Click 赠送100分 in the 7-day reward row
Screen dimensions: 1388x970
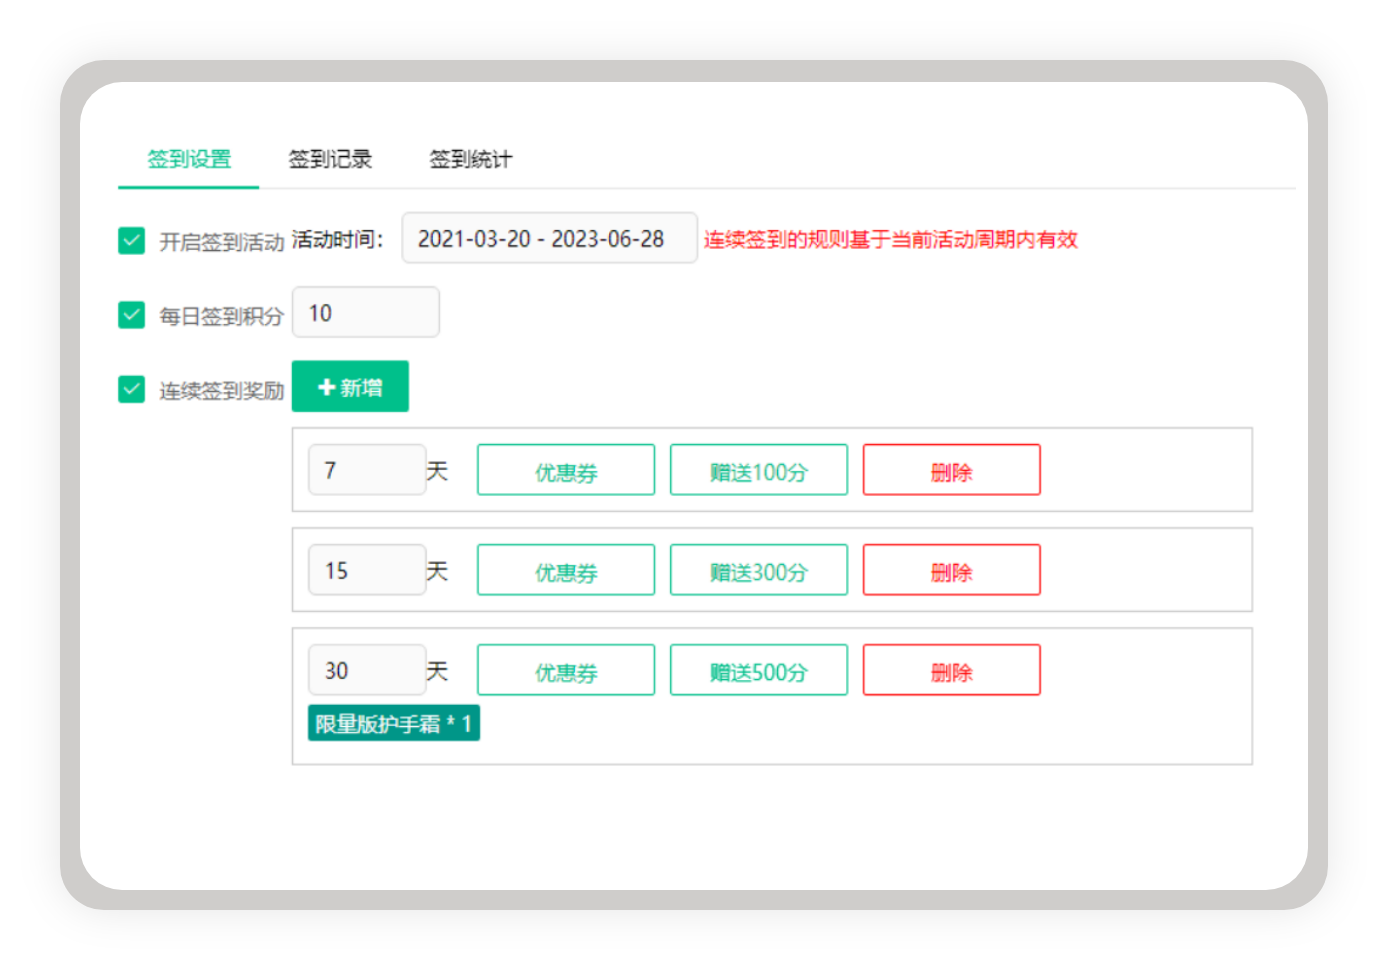[x=758, y=470]
